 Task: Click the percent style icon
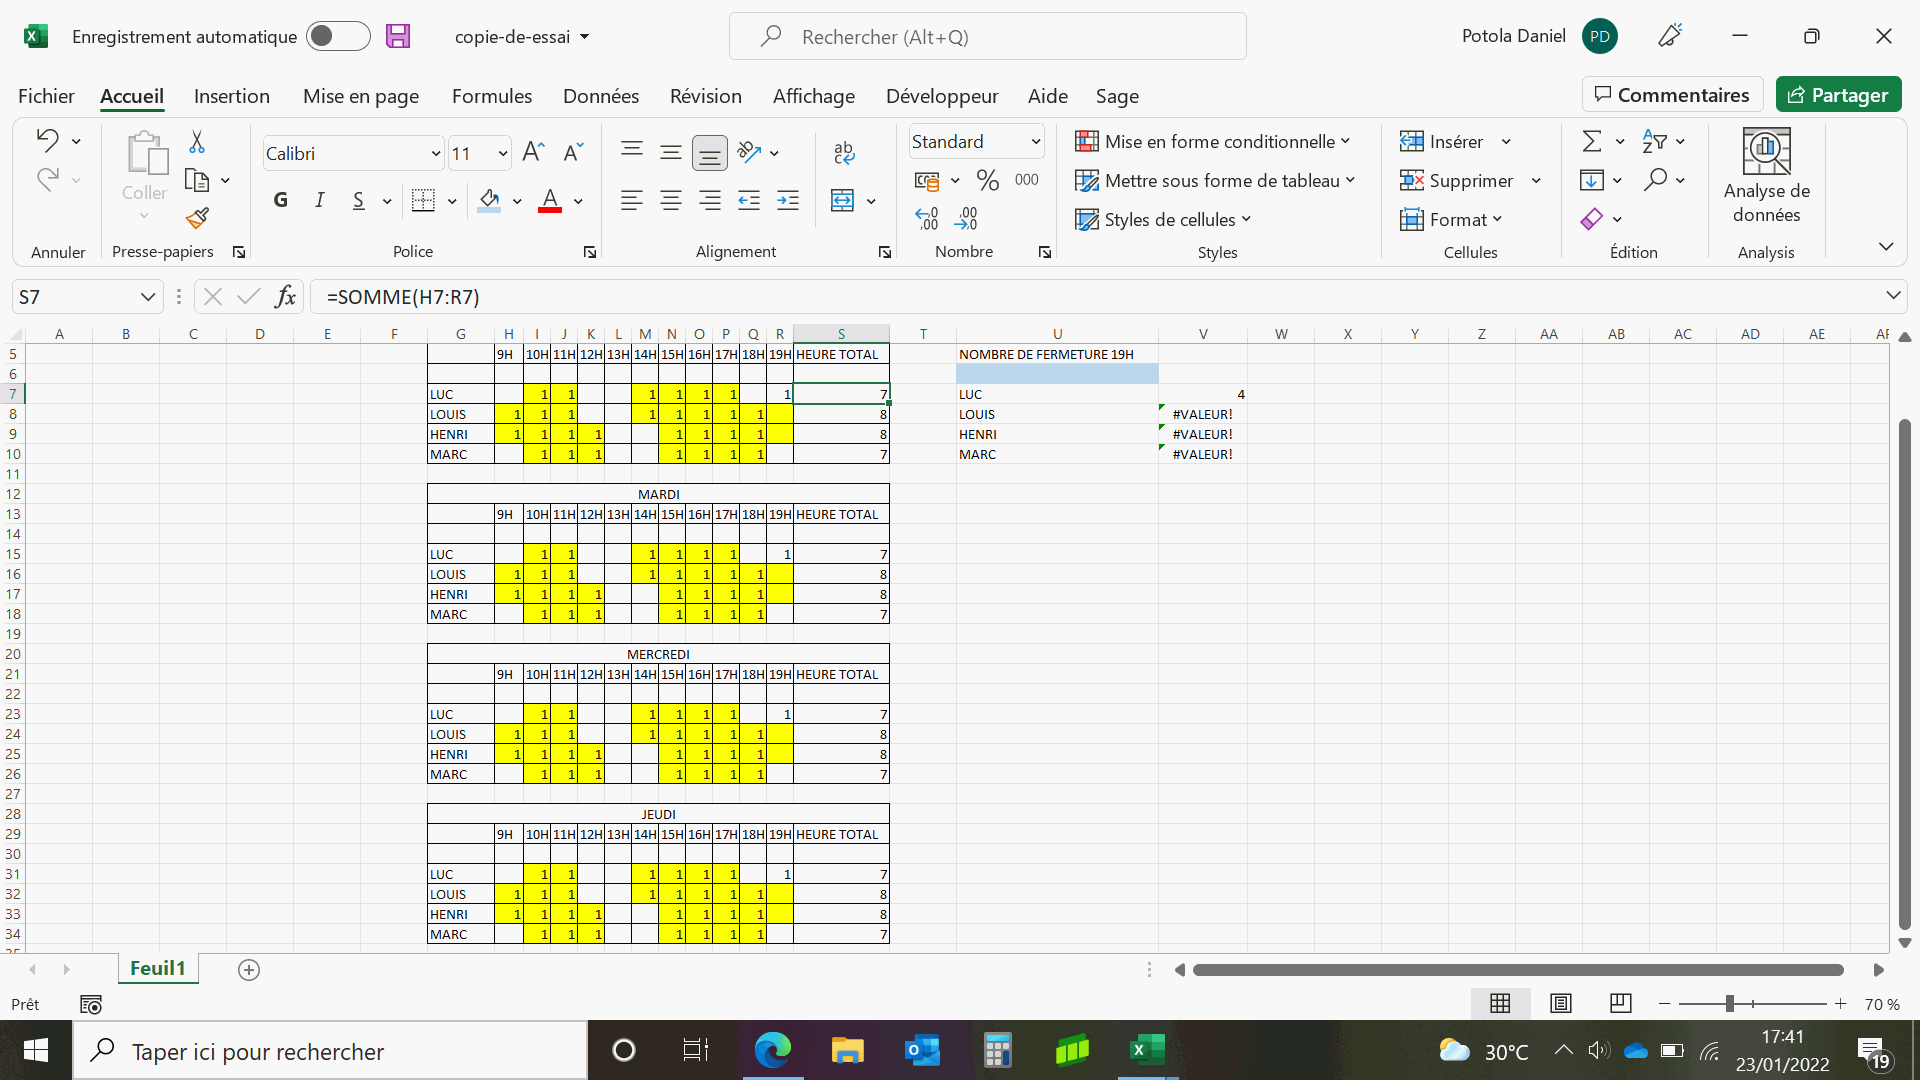(988, 180)
